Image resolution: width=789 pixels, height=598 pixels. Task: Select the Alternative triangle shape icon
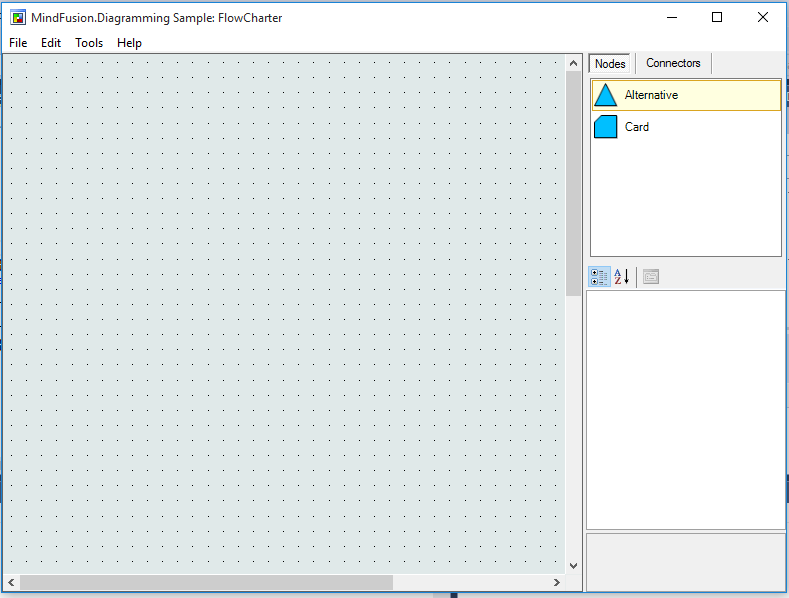click(605, 95)
